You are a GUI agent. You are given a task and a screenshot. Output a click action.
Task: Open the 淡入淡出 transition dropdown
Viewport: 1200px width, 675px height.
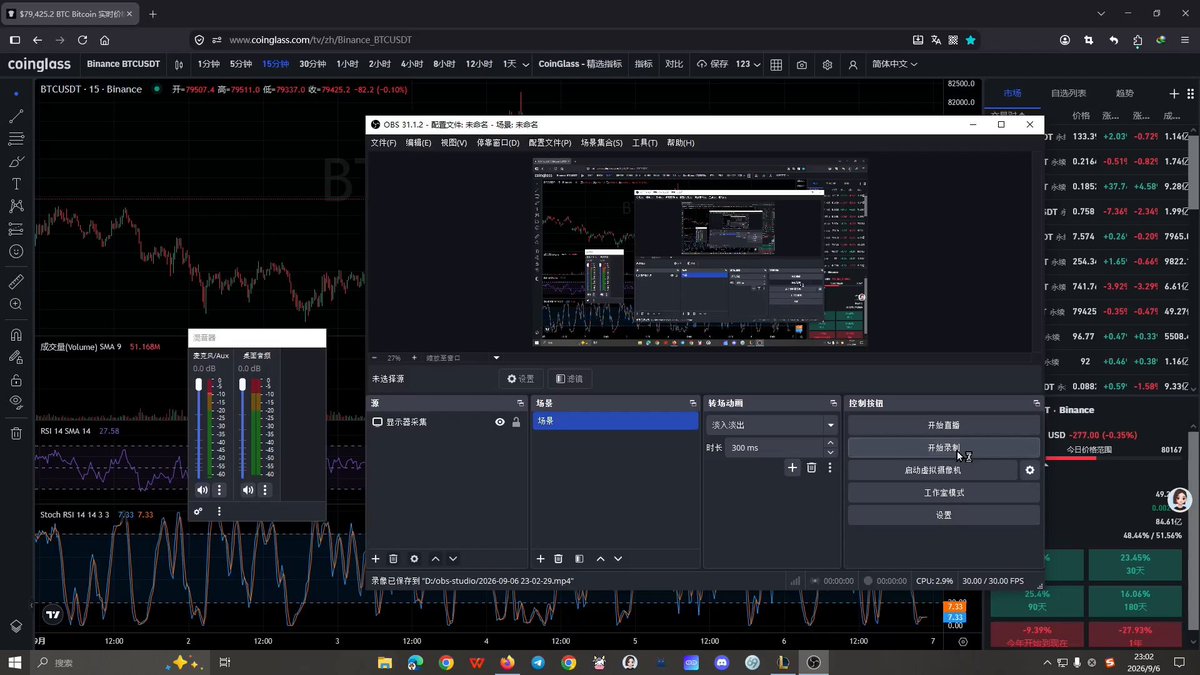tap(773, 425)
